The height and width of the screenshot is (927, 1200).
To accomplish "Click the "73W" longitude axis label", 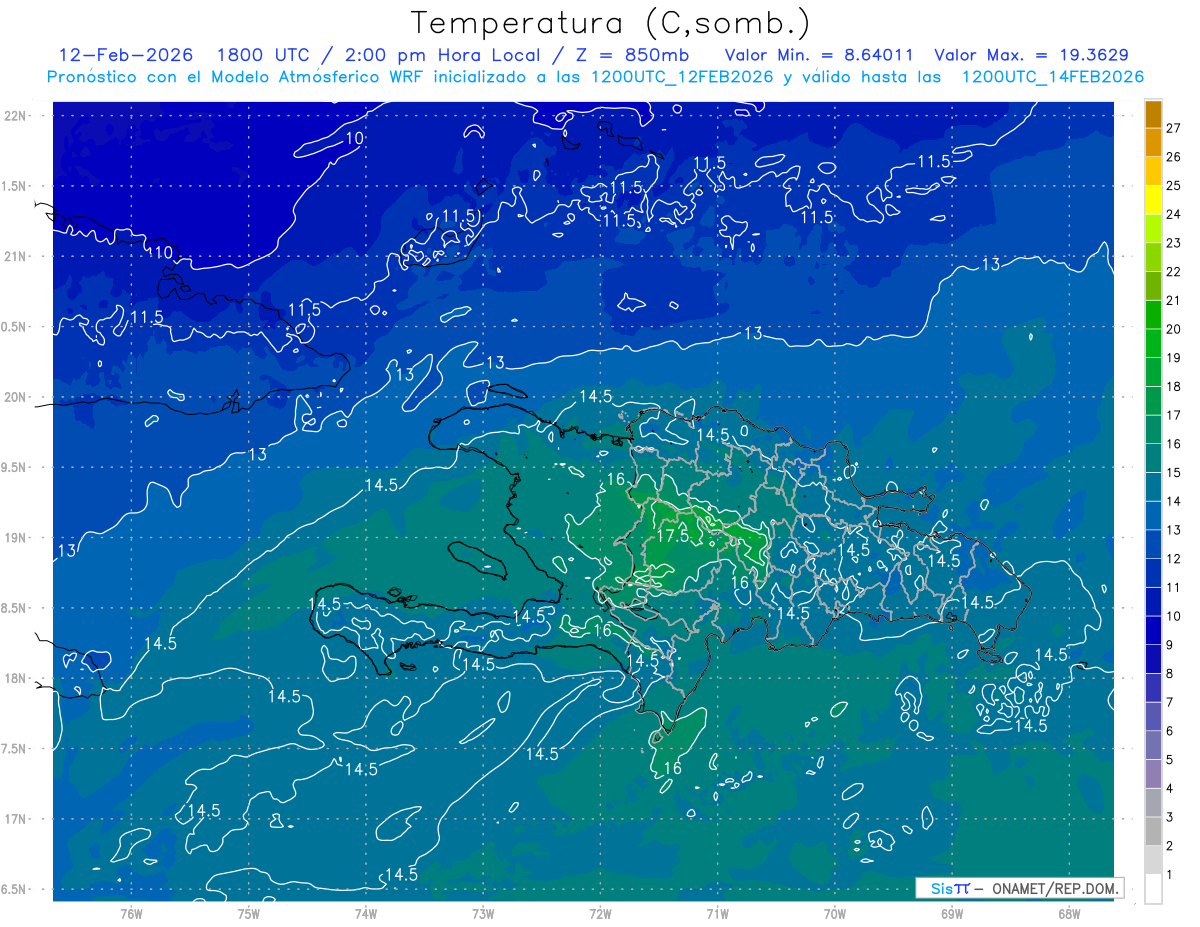I will [483, 913].
